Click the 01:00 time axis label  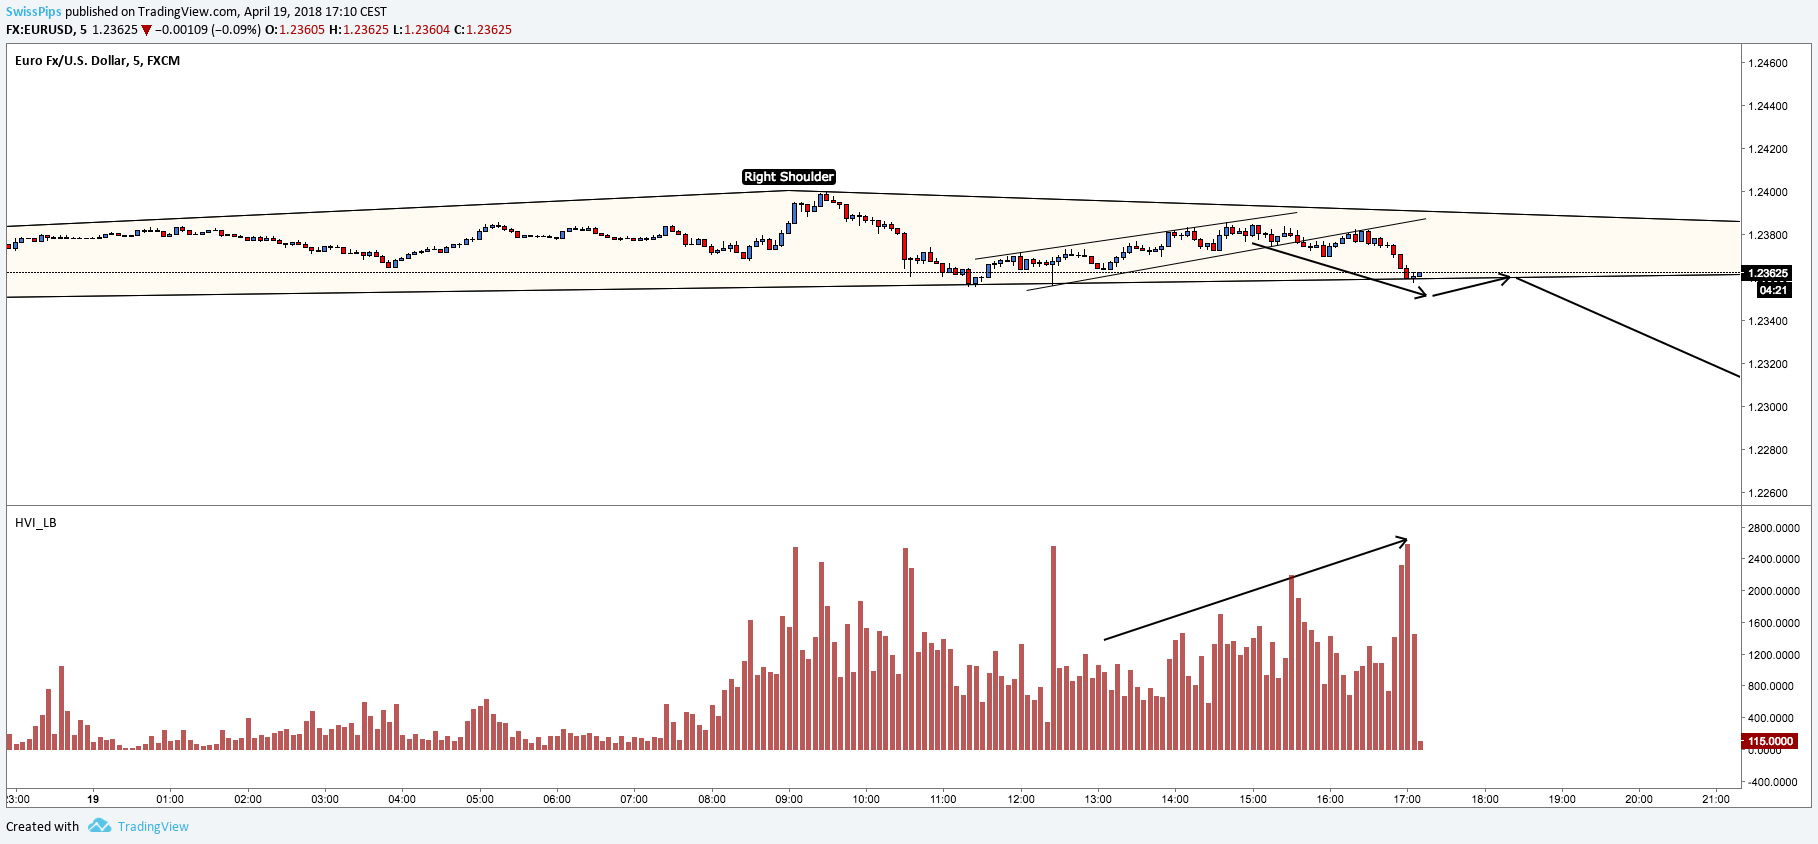tap(170, 799)
